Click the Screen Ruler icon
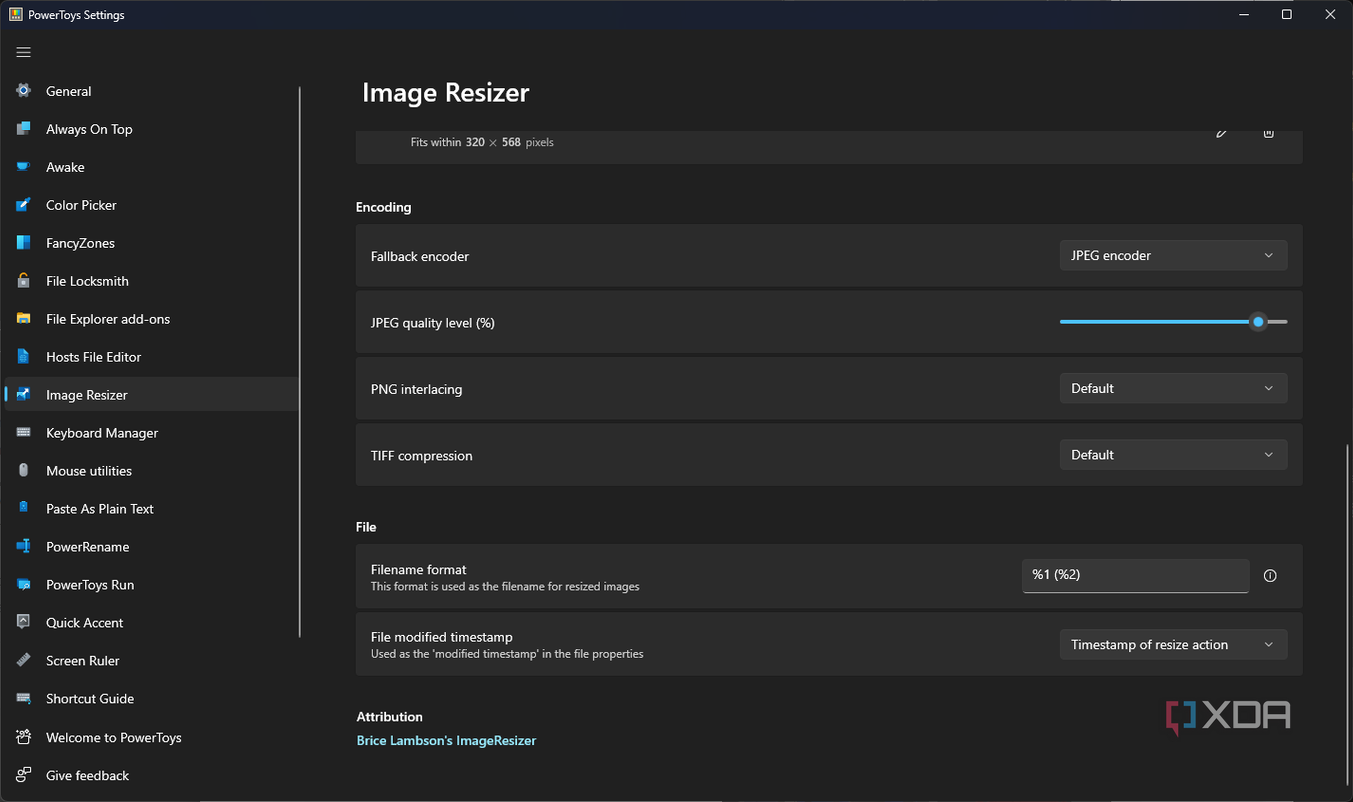Screen dimensions: 1353x802 pyautogui.click(x=24, y=661)
